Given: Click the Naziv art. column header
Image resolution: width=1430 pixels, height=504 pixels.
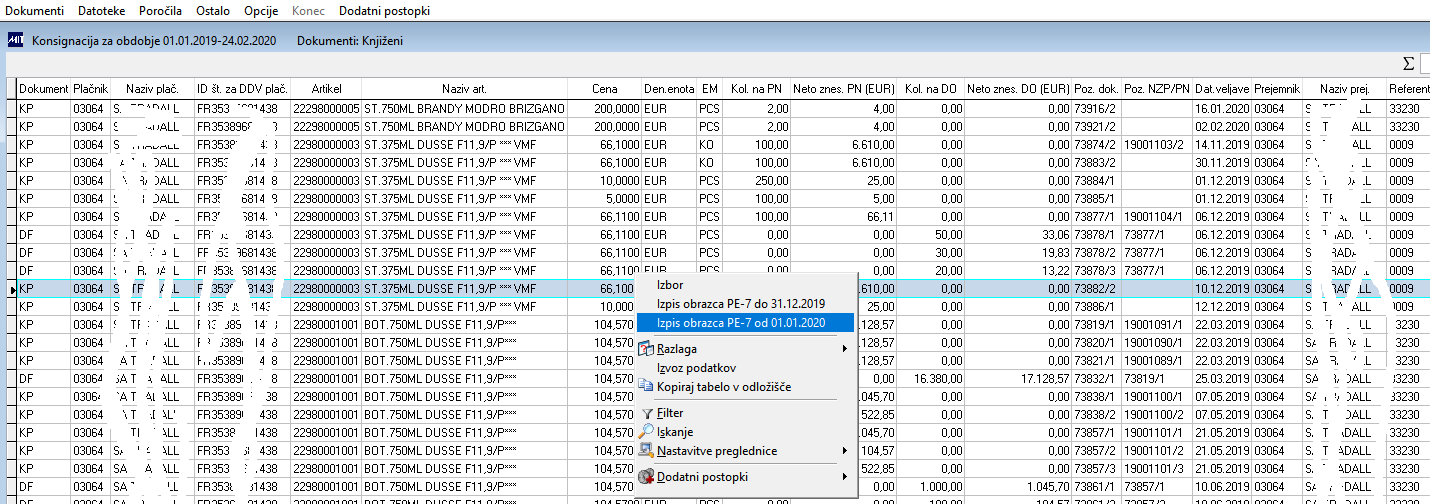Looking at the screenshot, I should 464,89.
